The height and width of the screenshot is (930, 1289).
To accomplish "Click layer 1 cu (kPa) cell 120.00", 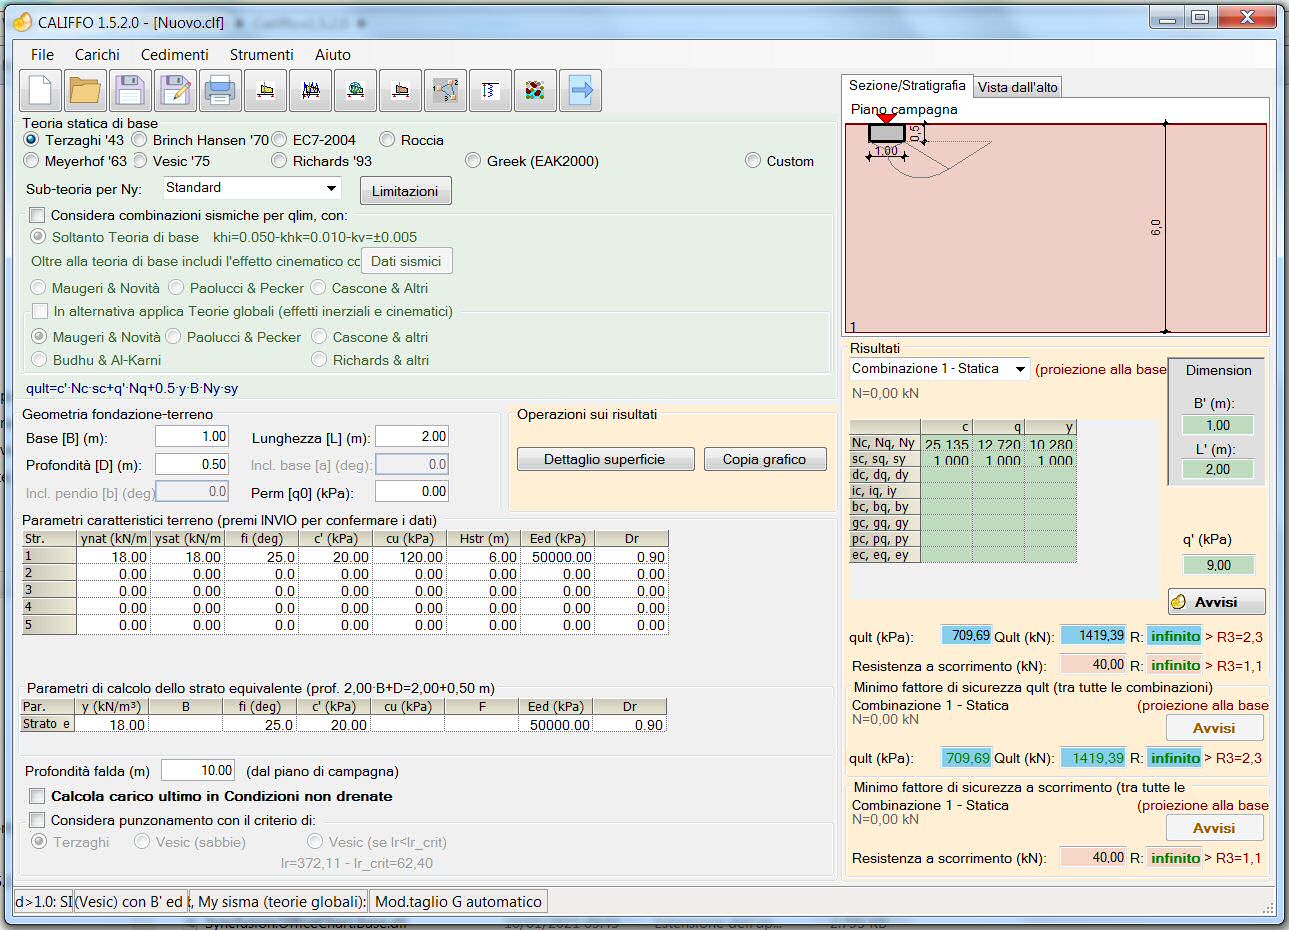I will pos(409,557).
